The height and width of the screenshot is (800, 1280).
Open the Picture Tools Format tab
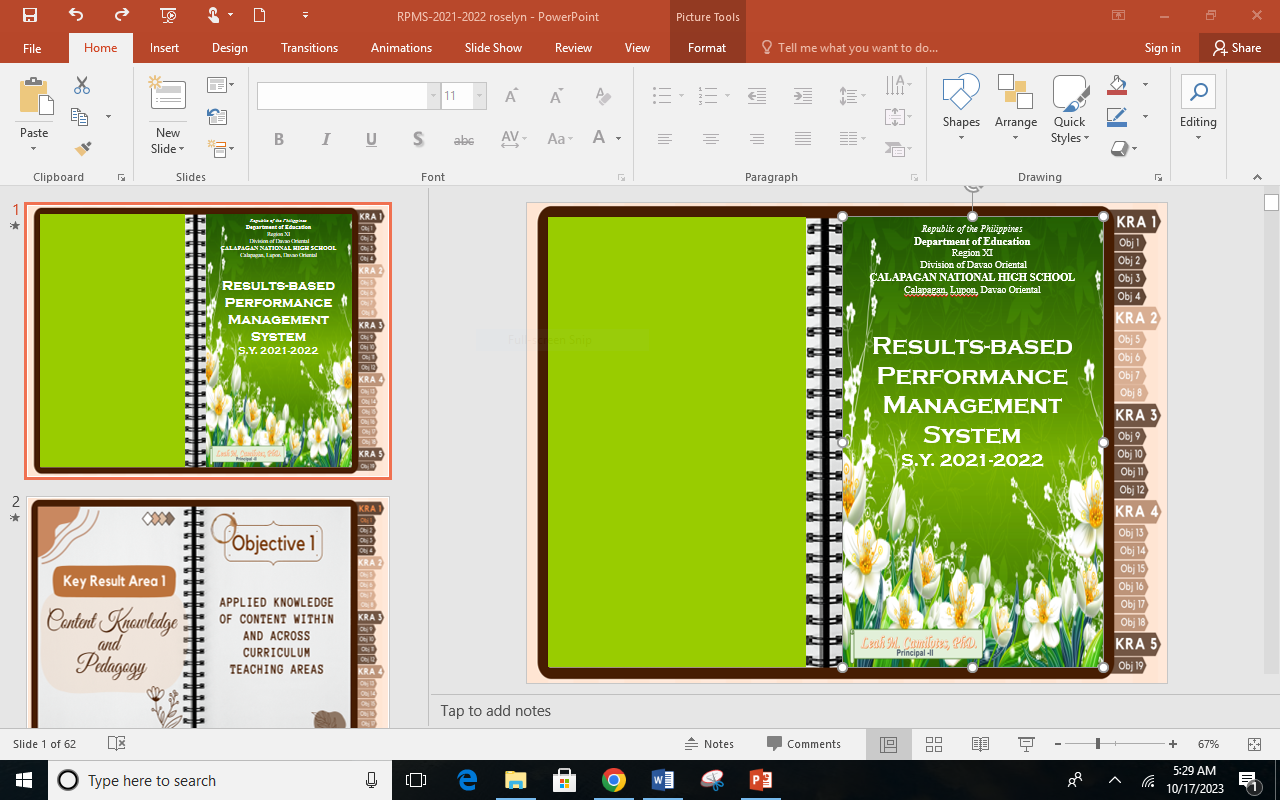coord(707,47)
